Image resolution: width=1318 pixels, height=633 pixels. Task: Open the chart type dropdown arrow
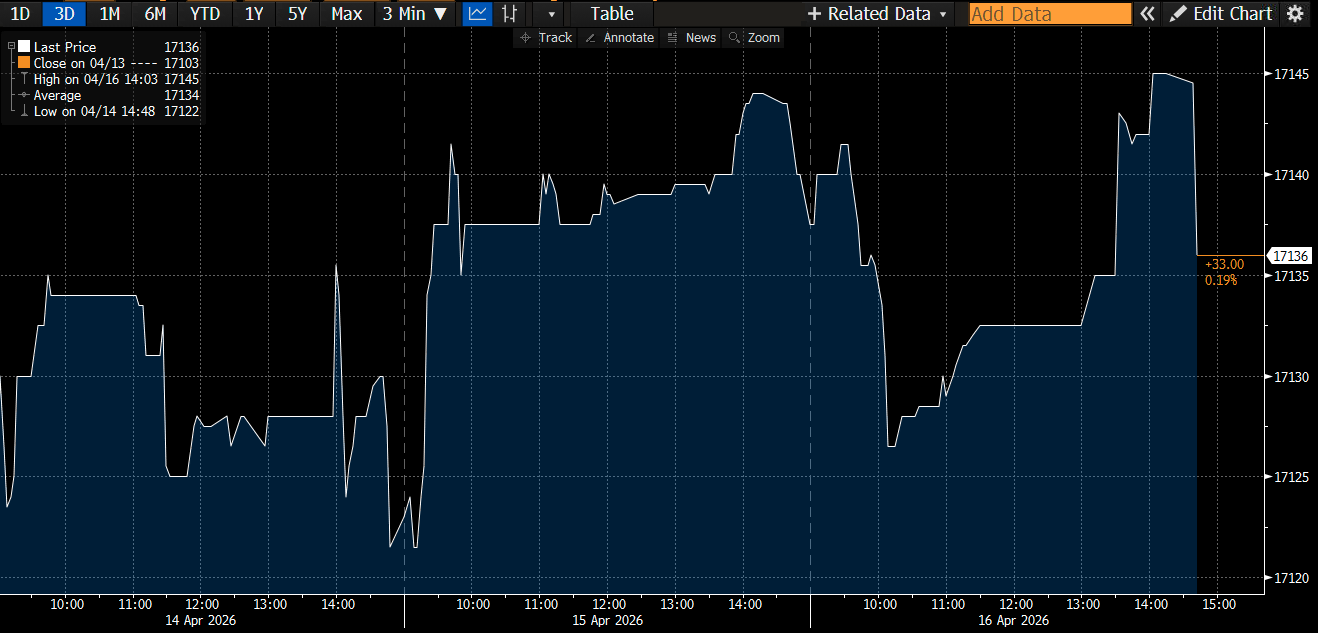point(551,14)
